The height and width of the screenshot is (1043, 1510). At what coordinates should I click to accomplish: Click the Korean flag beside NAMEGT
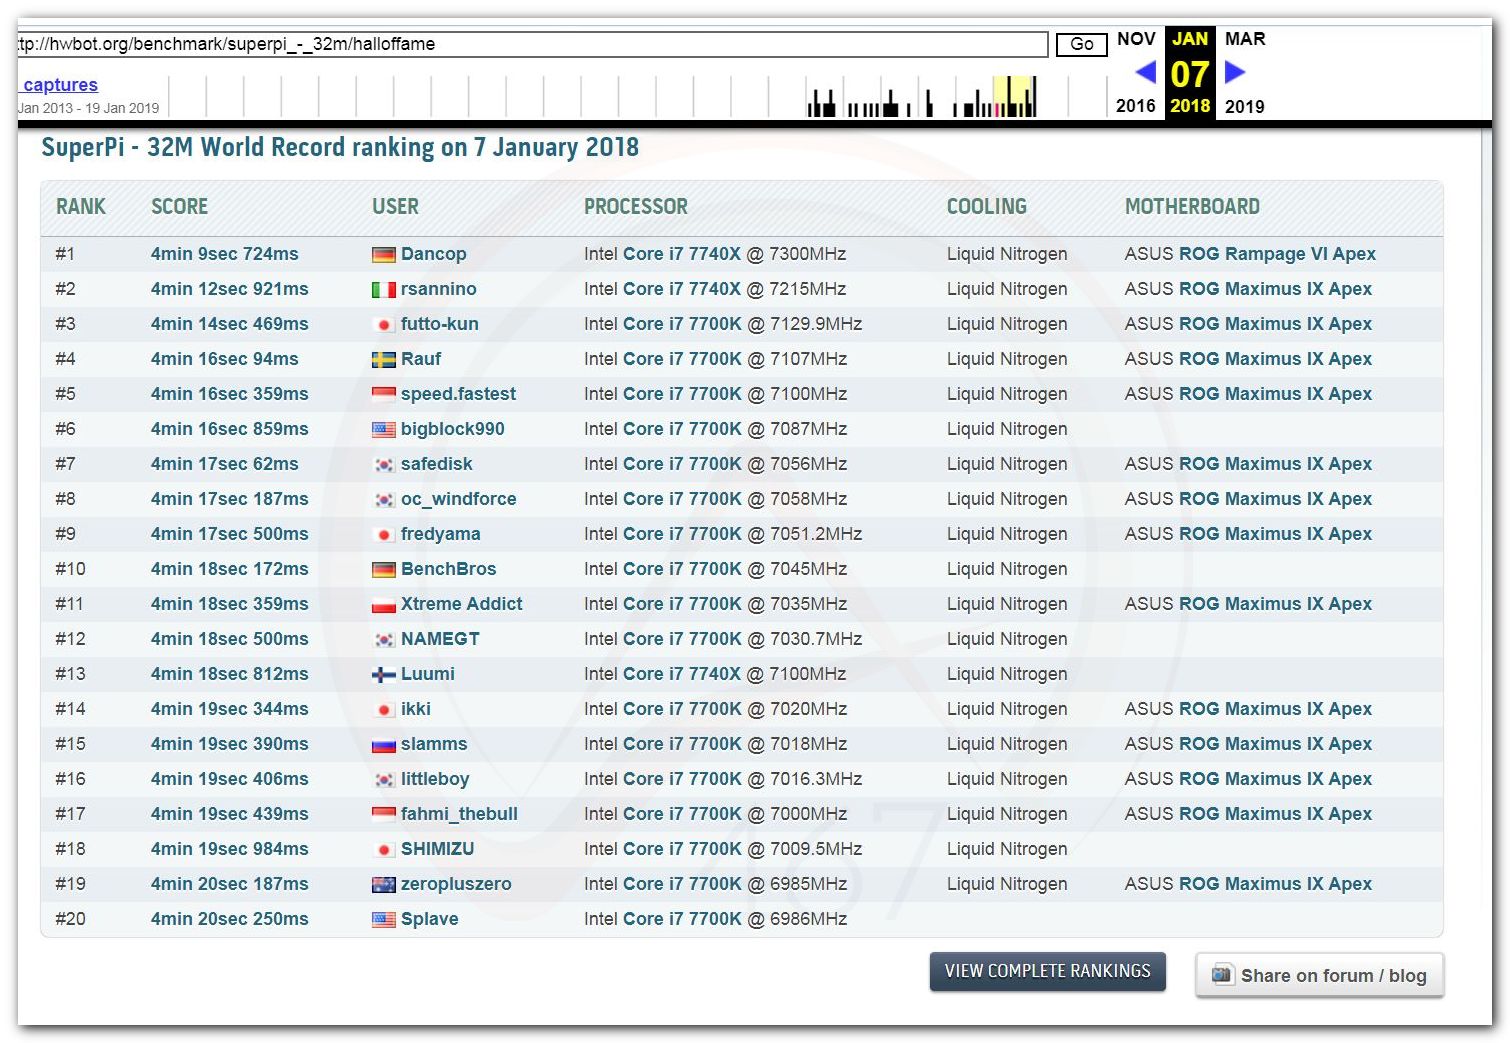(383, 640)
